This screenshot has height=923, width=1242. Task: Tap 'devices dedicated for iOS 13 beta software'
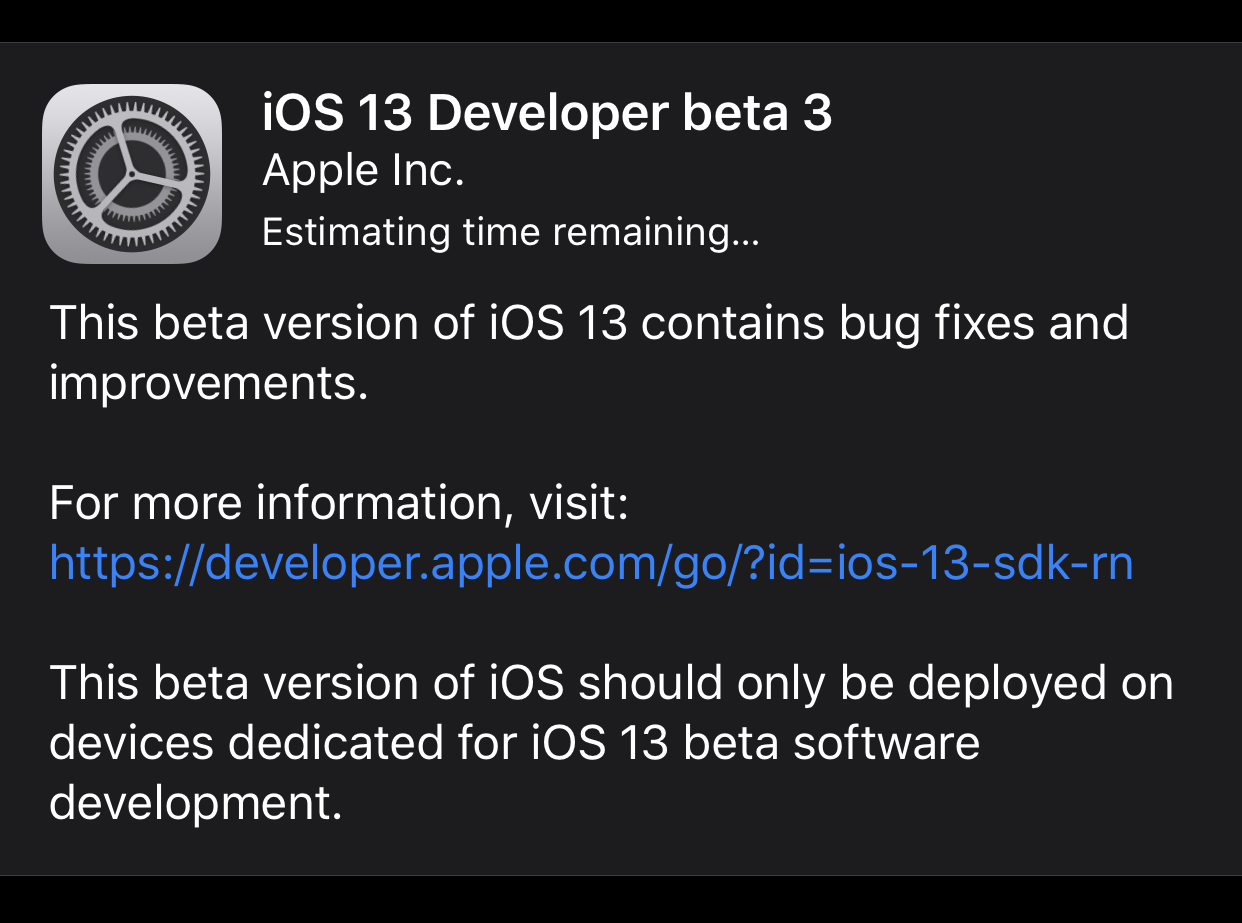click(514, 743)
